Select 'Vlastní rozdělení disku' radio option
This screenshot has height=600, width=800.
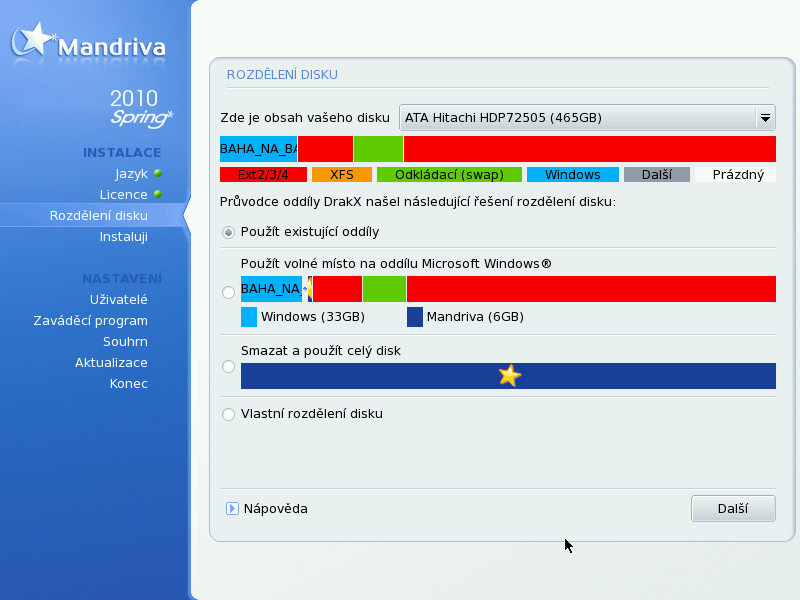click(228, 414)
